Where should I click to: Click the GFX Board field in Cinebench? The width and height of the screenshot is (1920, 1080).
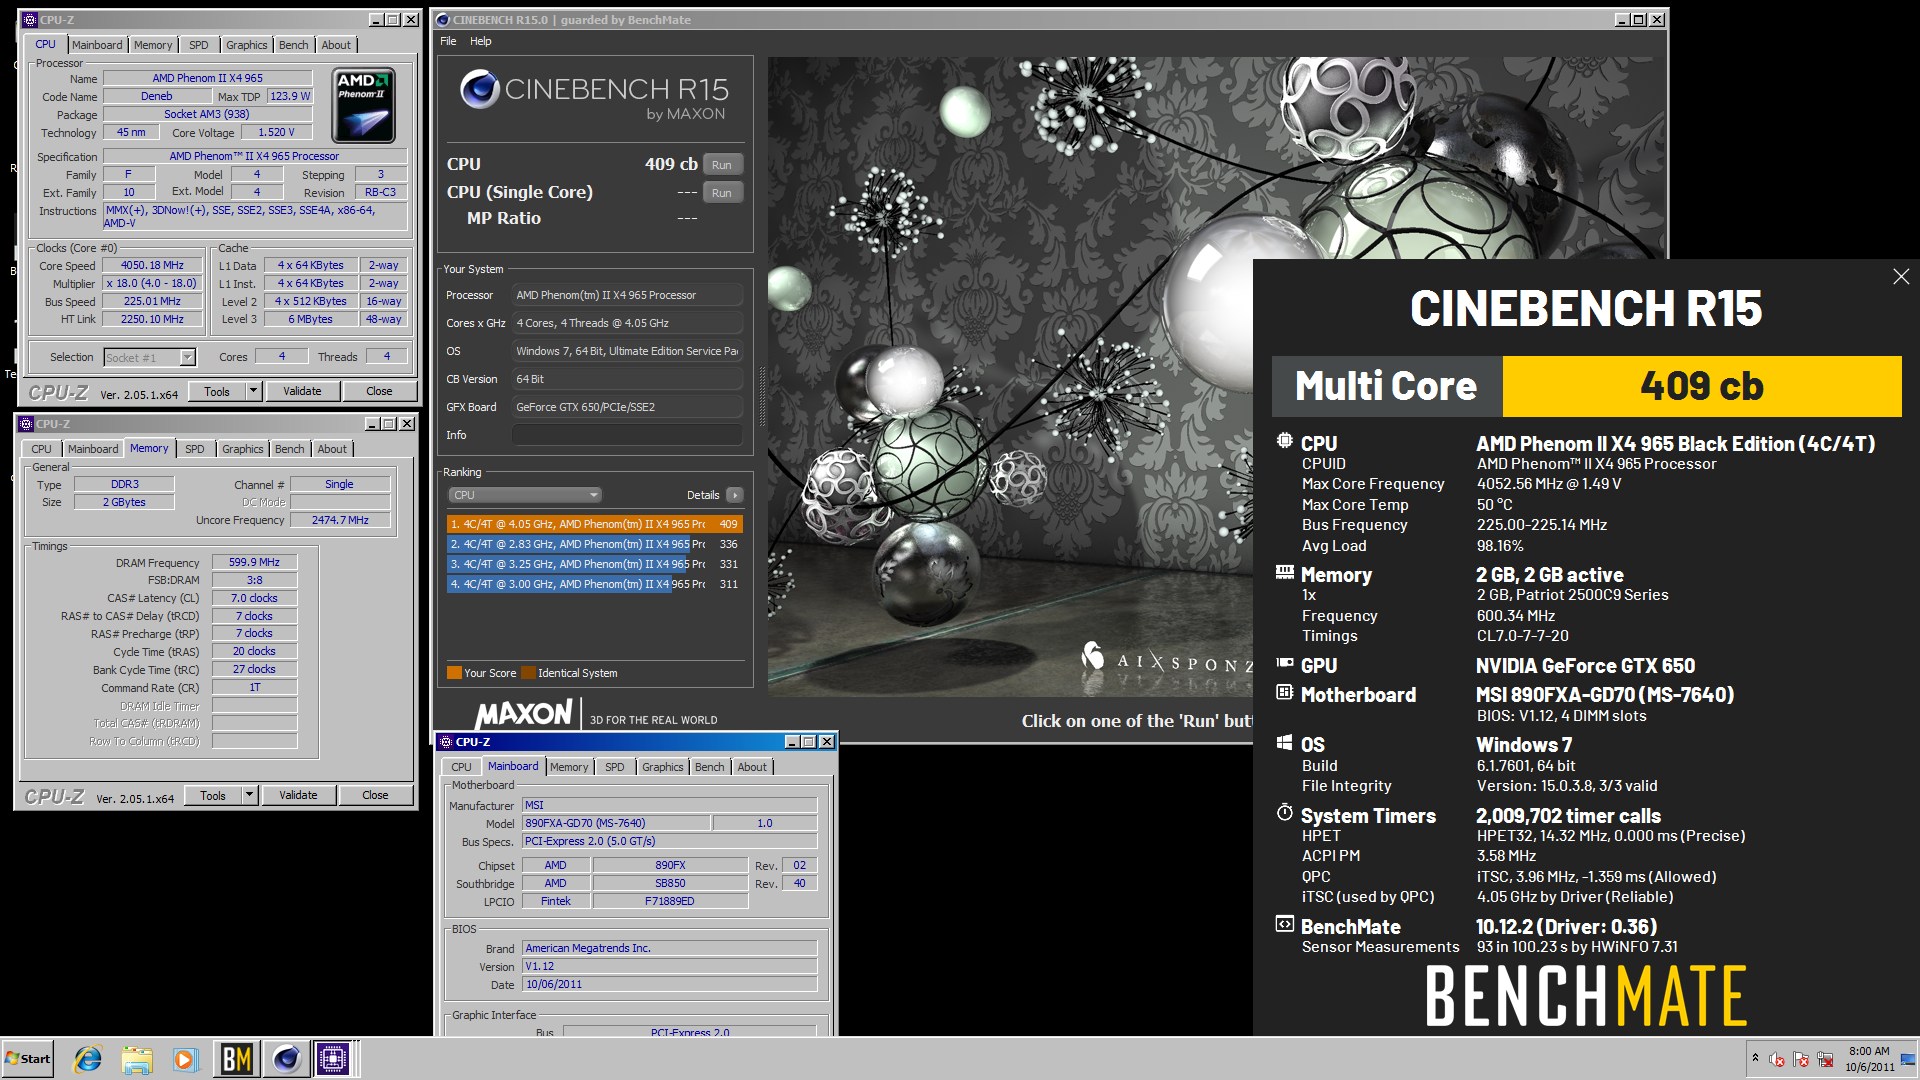tap(627, 407)
